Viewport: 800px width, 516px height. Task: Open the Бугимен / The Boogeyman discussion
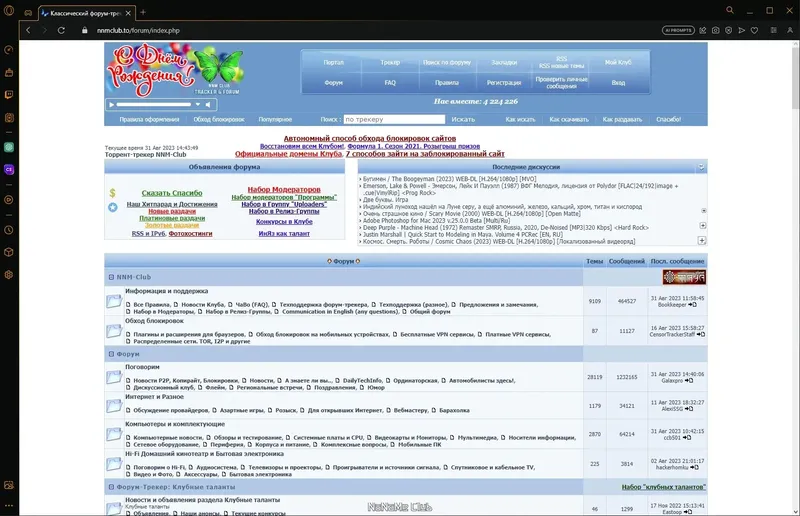449,179
